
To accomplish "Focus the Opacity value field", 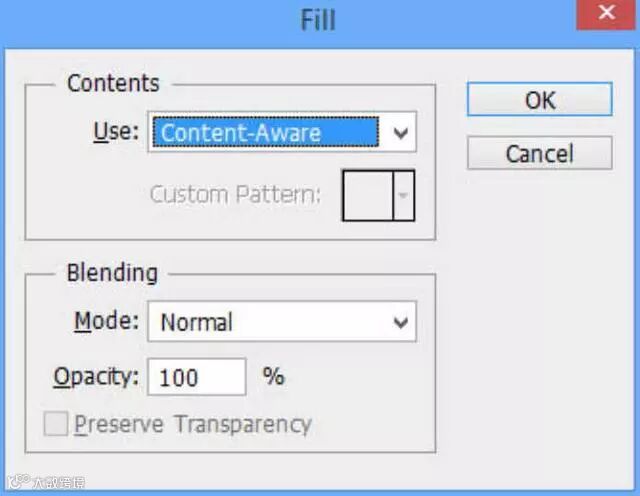I will pos(196,377).
